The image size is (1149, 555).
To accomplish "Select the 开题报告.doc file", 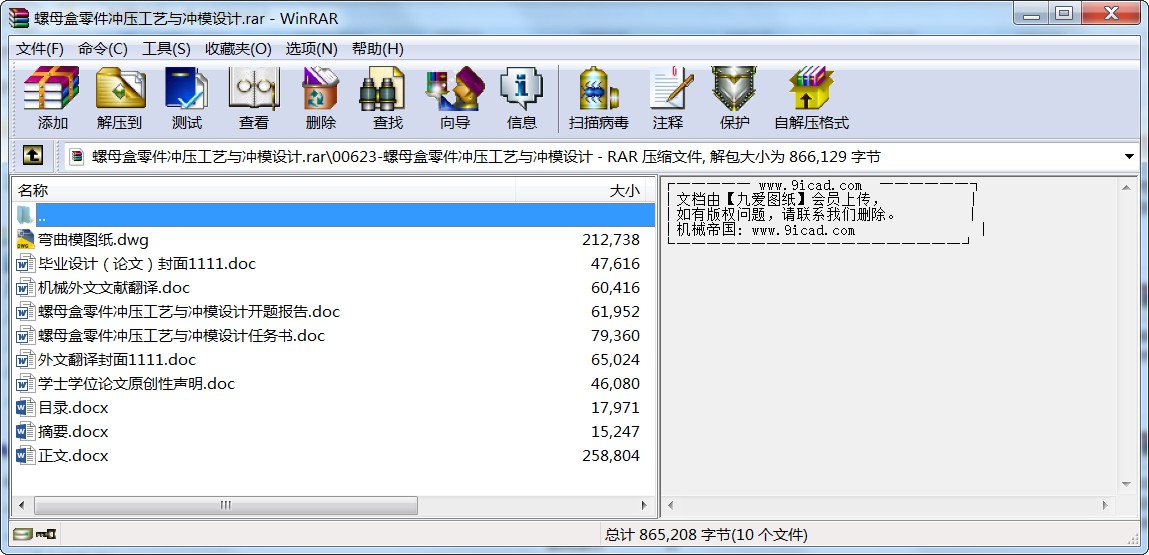I will (x=189, y=312).
